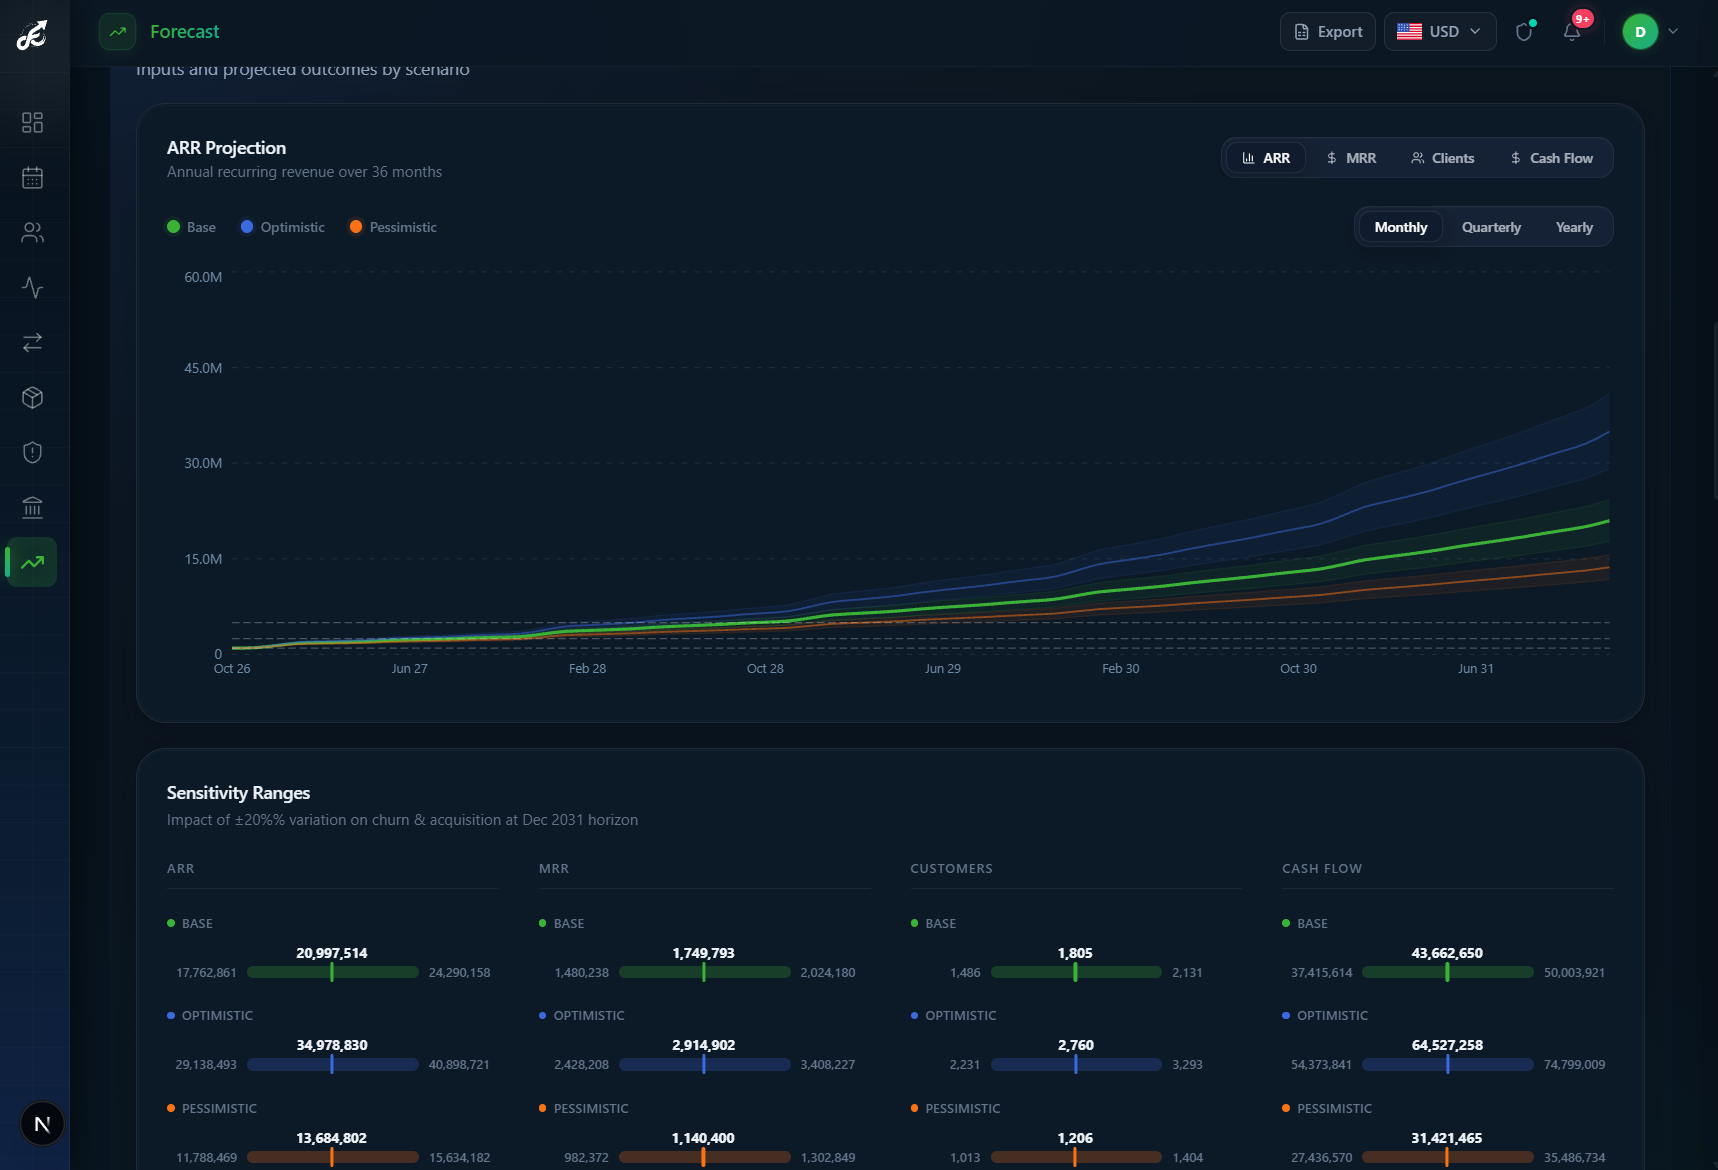Click the ARR Pessimistic value 13,684,802
The image size is (1718, 1170).
point(332,1138)
